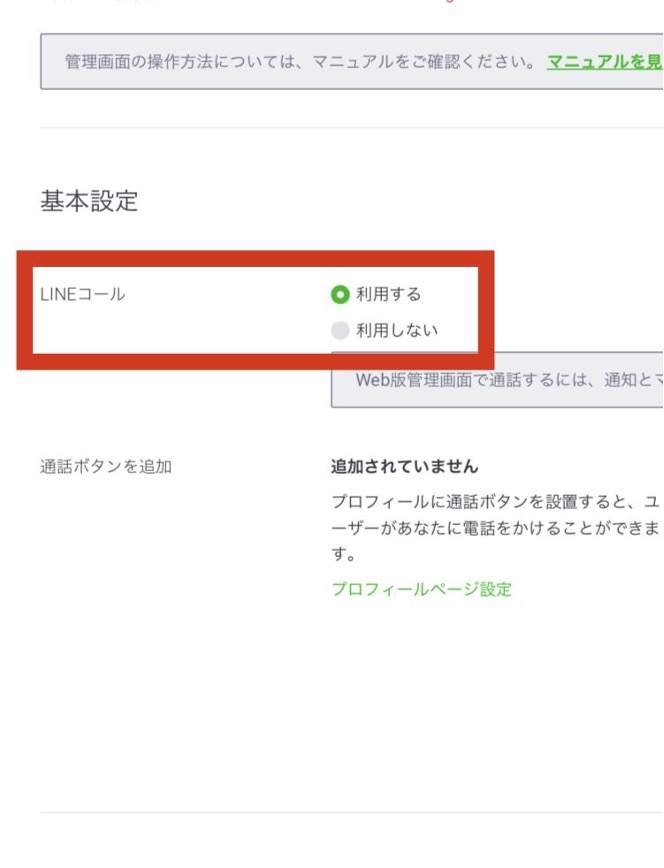Click the 基本設定 section heading
This screenshot has width=664, height=868.
click(89, 201)
